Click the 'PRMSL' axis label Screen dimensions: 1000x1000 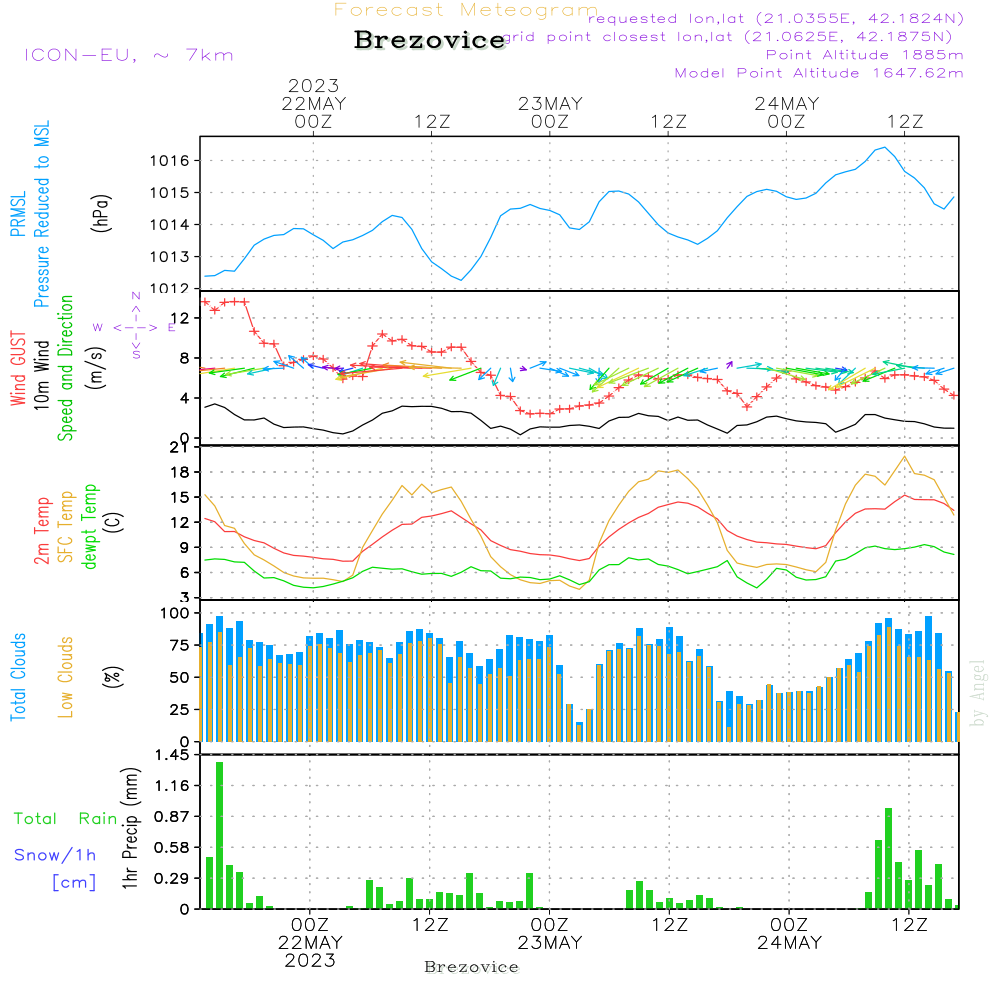point(18,214)
